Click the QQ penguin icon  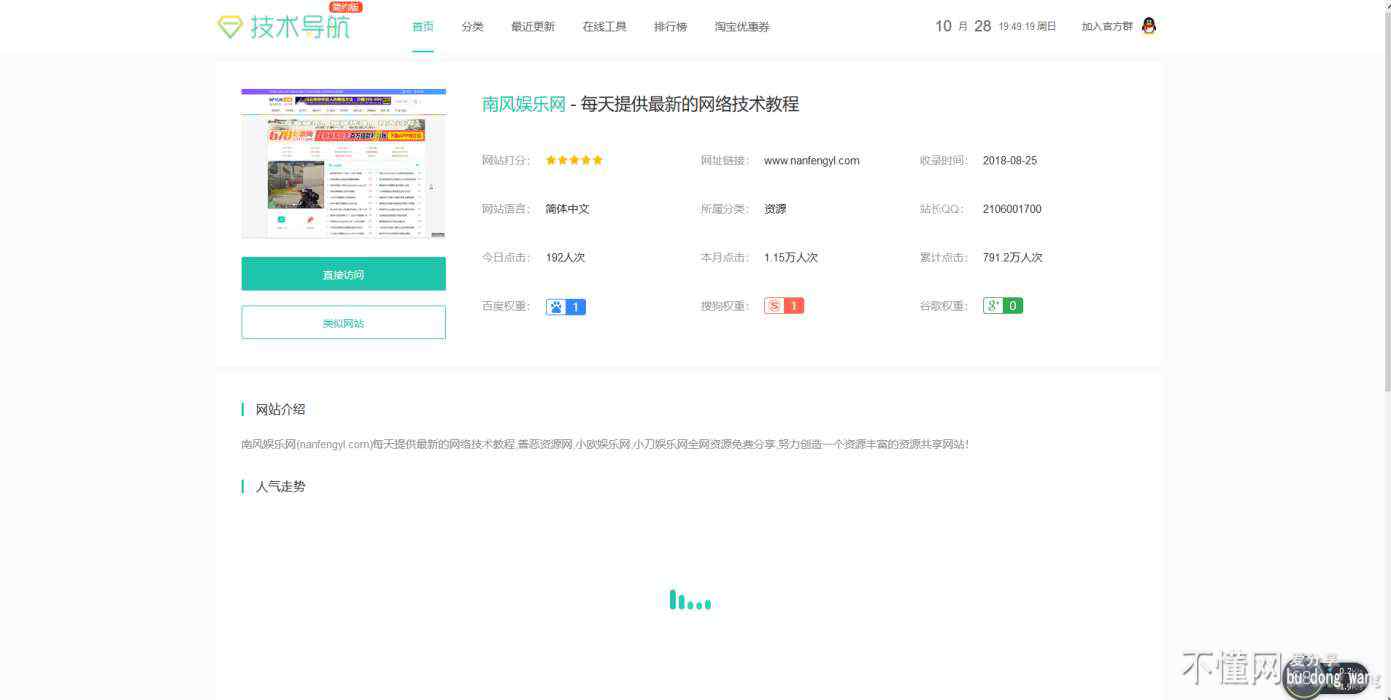pos(1148,26)
